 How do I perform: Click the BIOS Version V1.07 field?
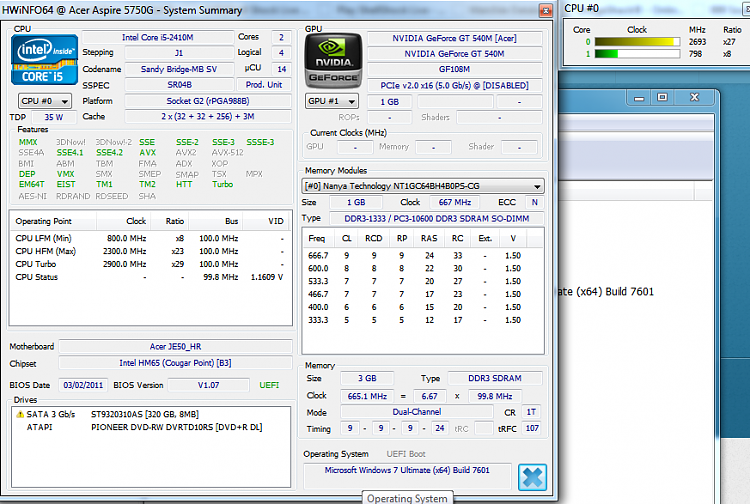tap(209, 385)
